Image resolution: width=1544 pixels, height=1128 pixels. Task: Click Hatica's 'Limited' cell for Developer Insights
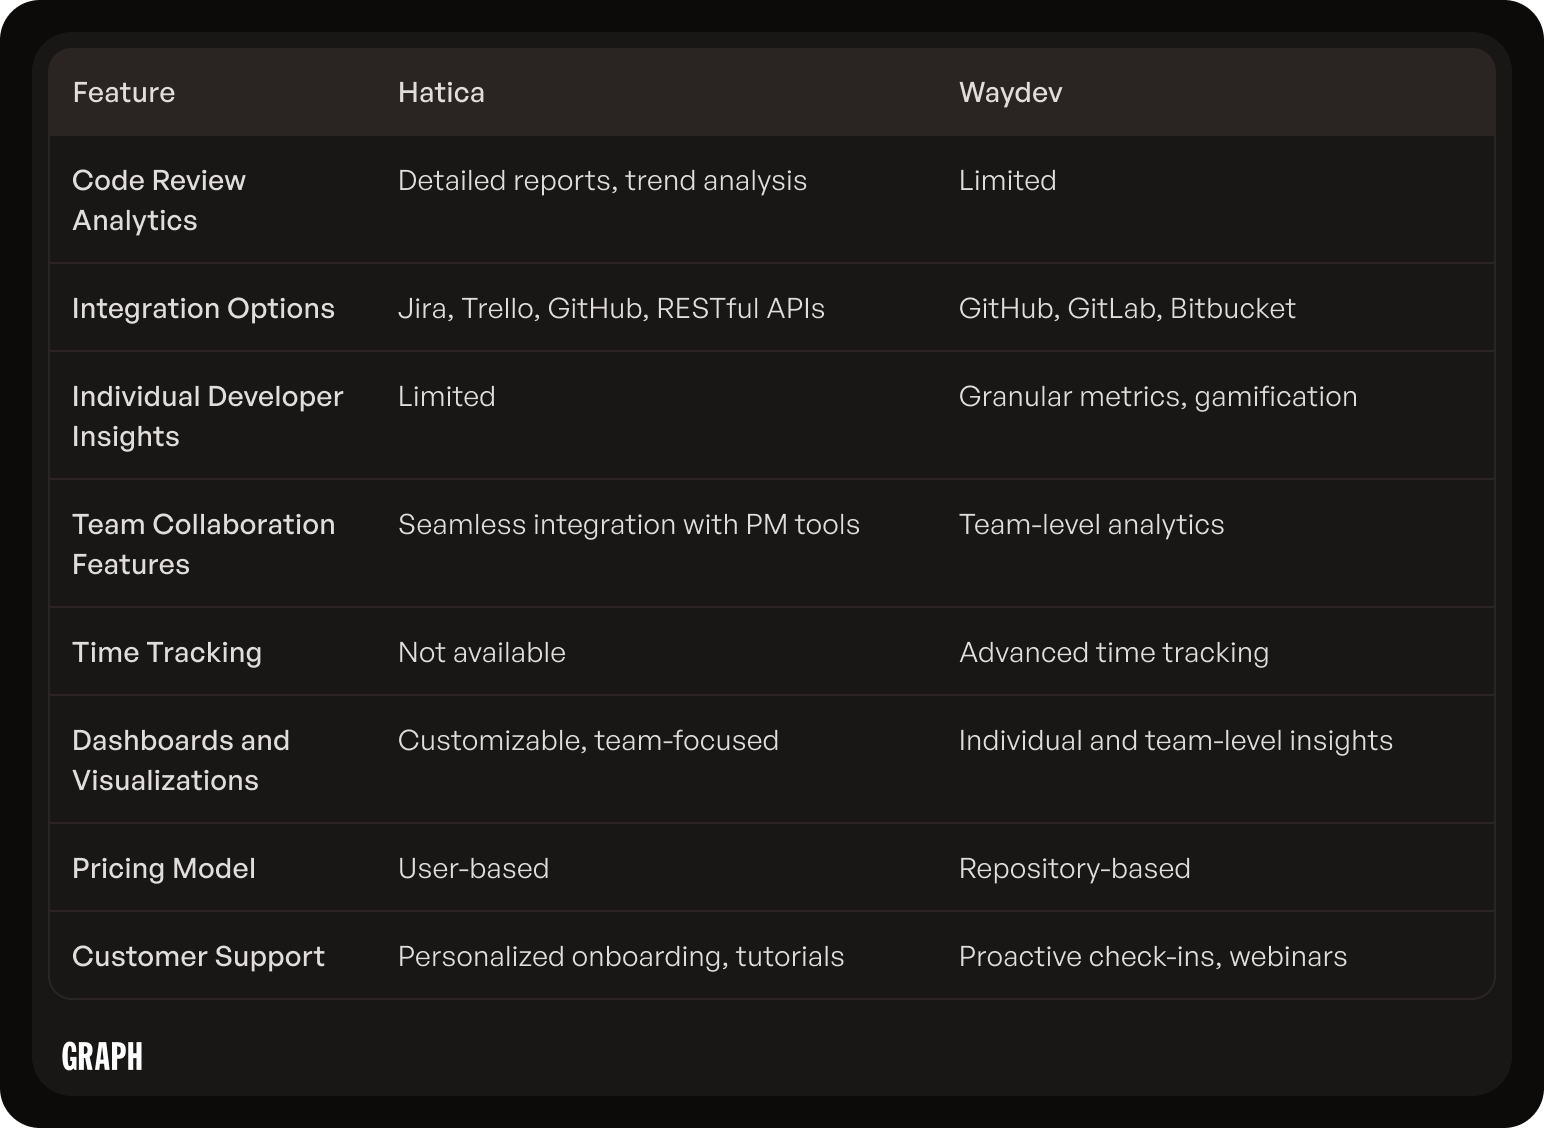point(446,396)
